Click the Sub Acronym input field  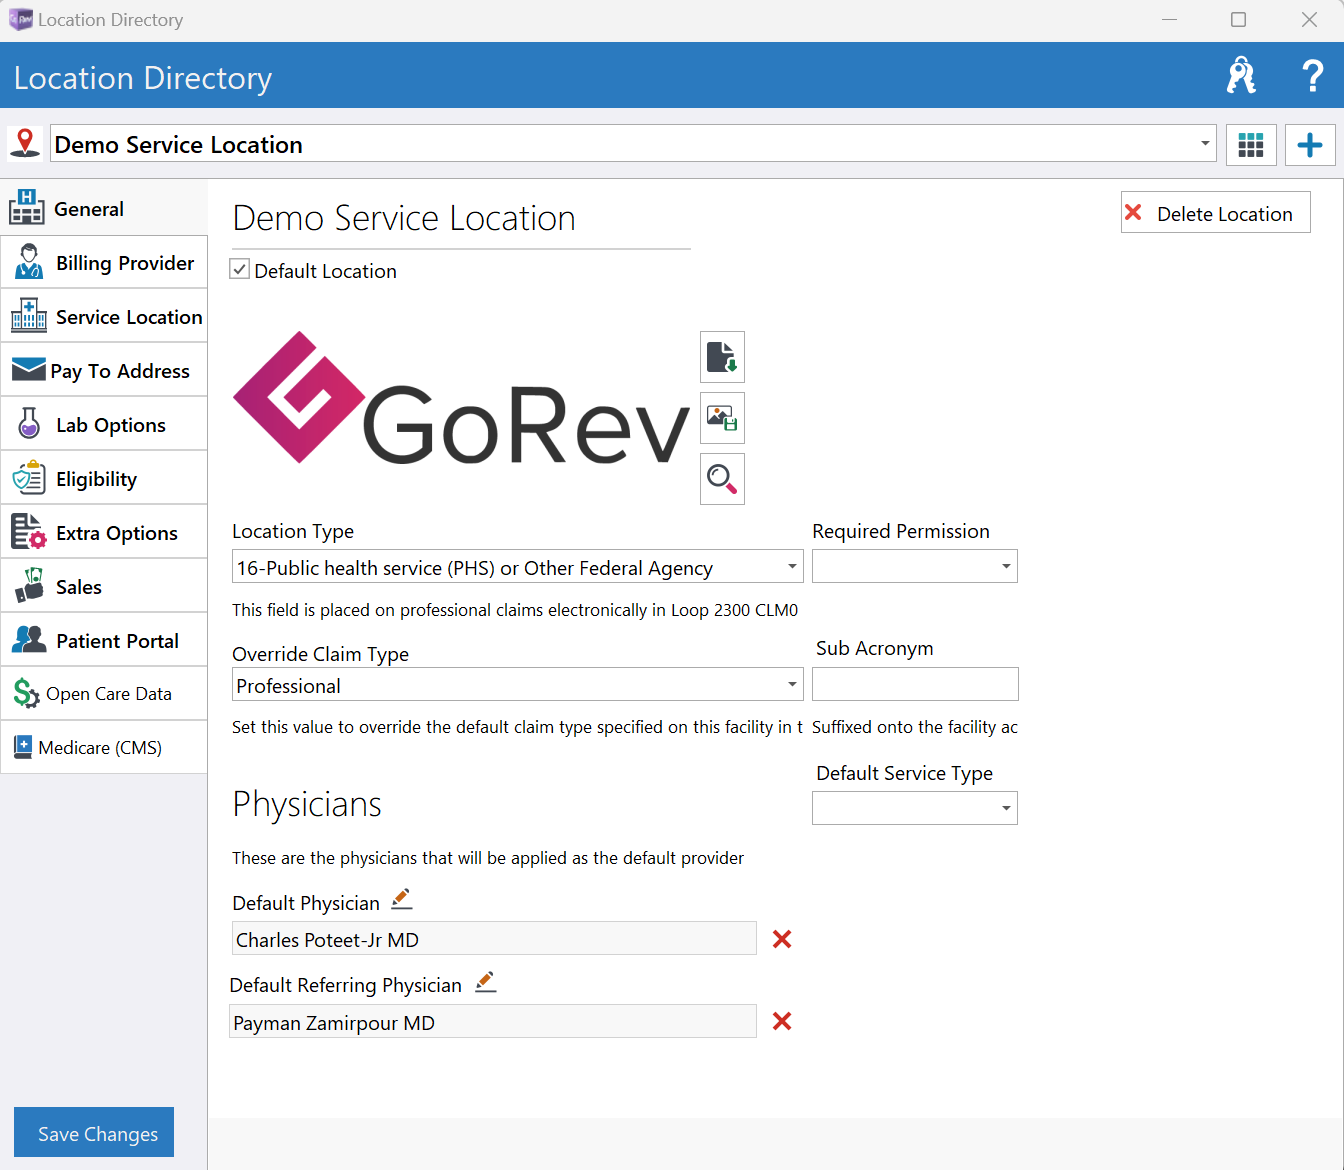(915, 684)
